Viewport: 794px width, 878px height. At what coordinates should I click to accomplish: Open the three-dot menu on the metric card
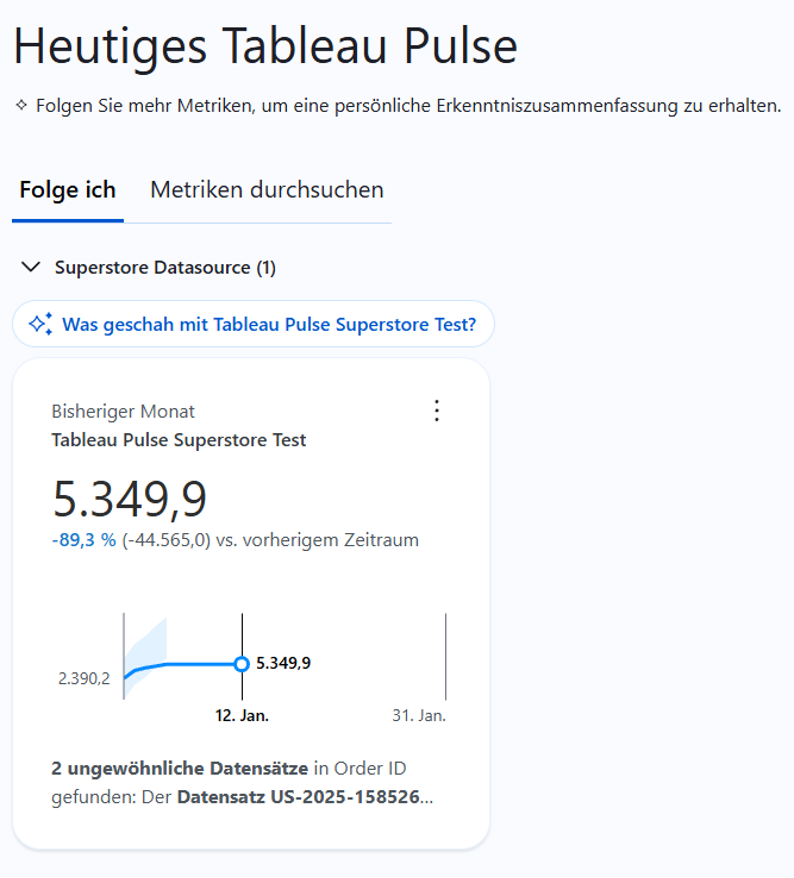tap(436, 411)
